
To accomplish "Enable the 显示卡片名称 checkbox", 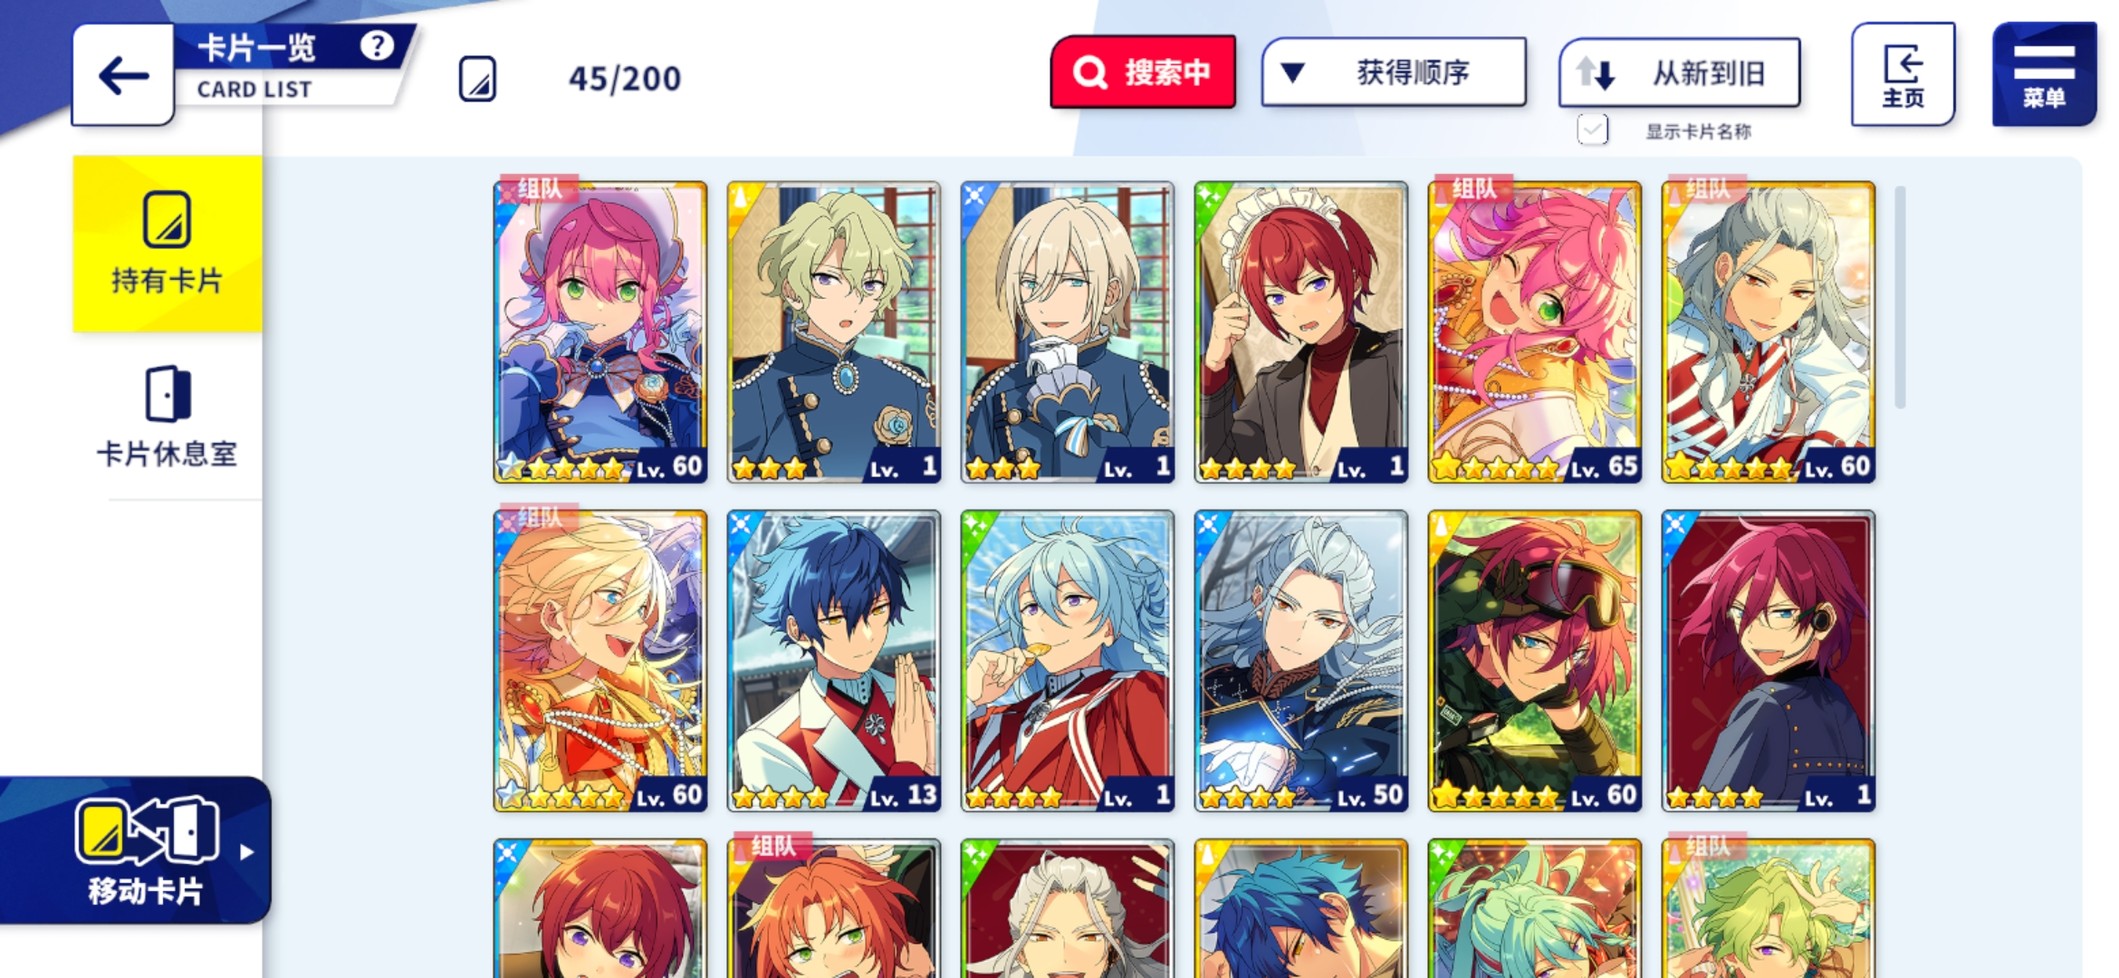I will click(x=1593, y=130).
